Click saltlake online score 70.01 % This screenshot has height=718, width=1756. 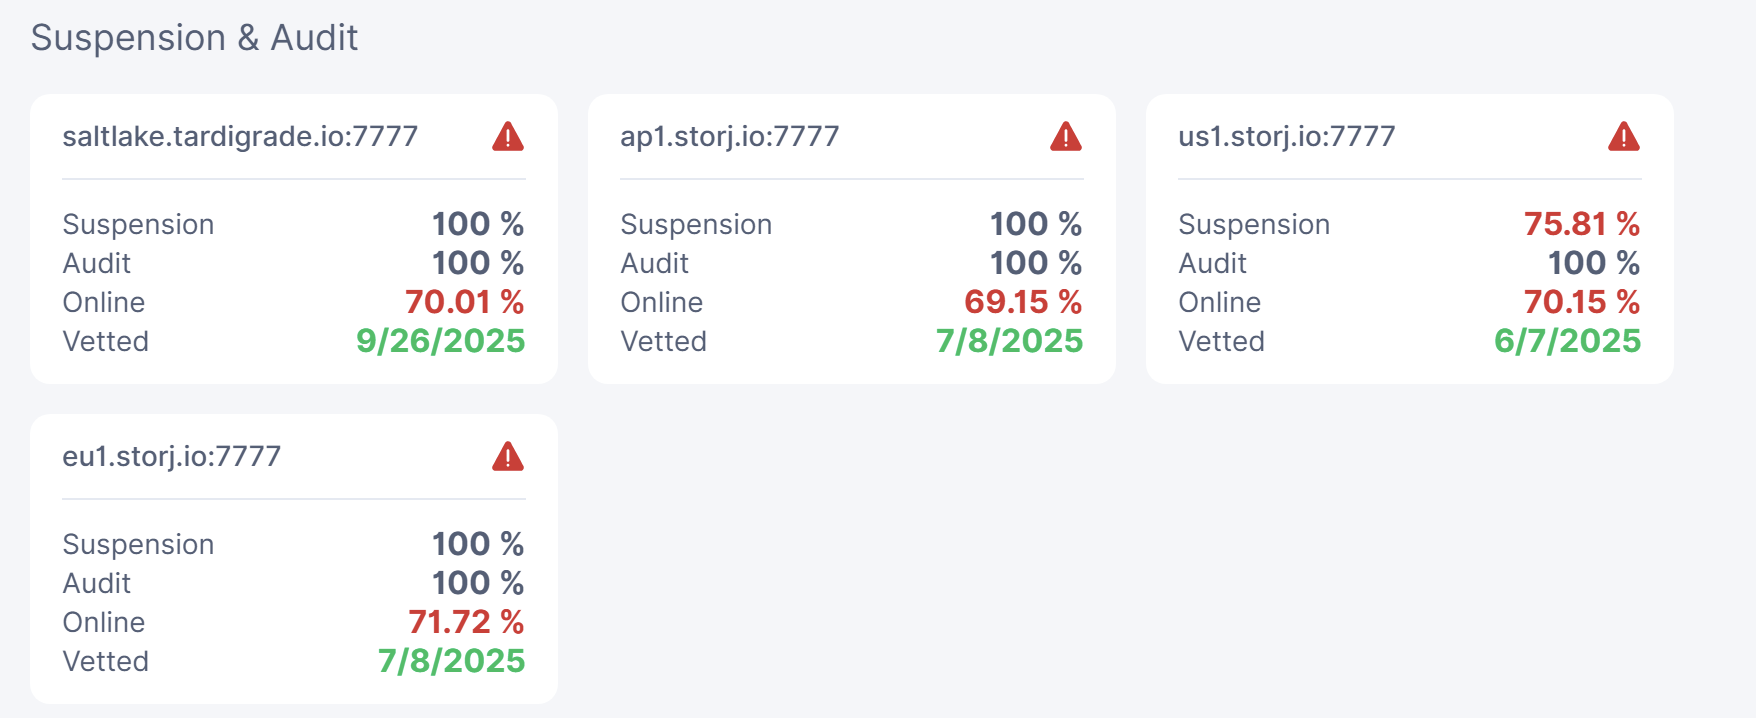pos(464,302)
